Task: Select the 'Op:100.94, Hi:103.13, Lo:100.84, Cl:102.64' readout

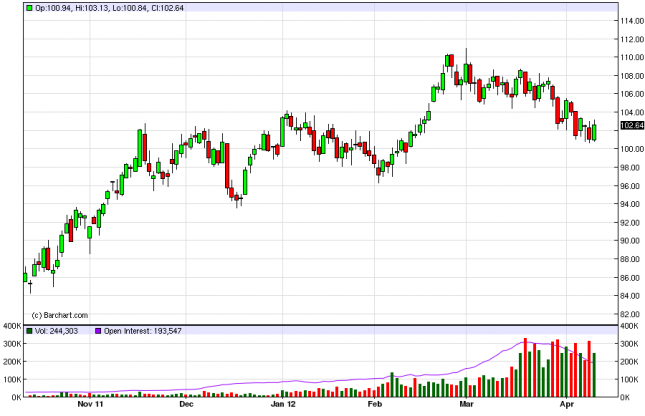Action: coord(109,8)
